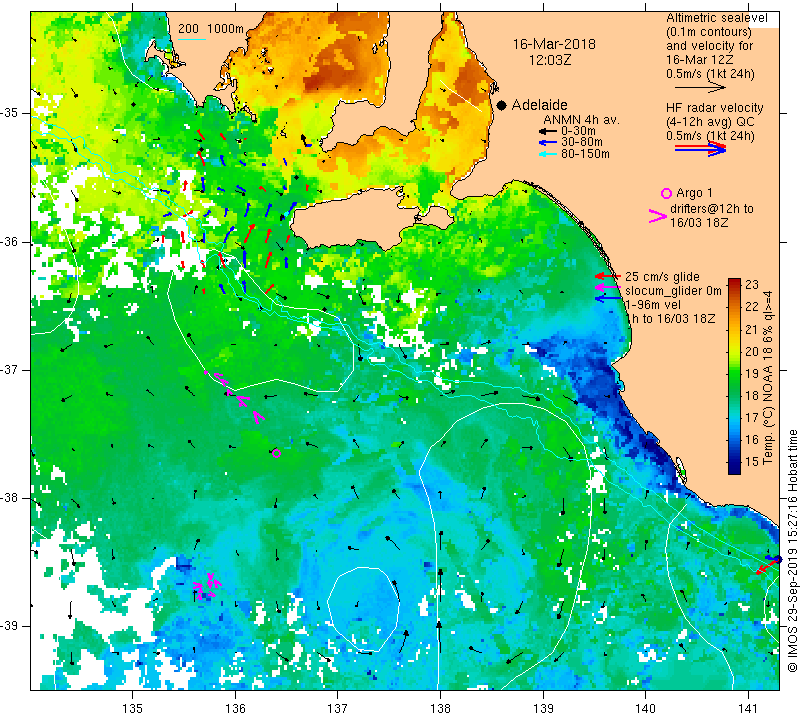
Task: Click the '141' longitude axis label
Action: pyautogui.click(x=748, y=708)
